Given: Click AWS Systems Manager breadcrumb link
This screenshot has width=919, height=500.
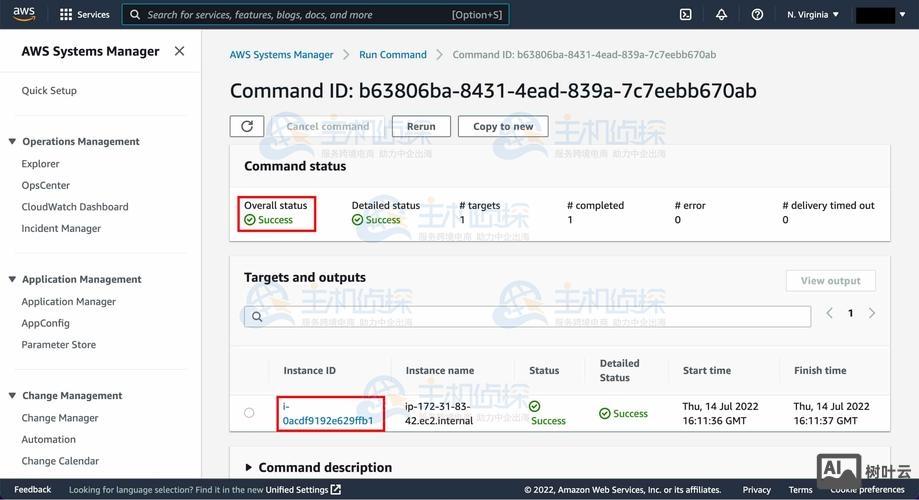Looking at the screenshot, I should click(x=281, y=55).
